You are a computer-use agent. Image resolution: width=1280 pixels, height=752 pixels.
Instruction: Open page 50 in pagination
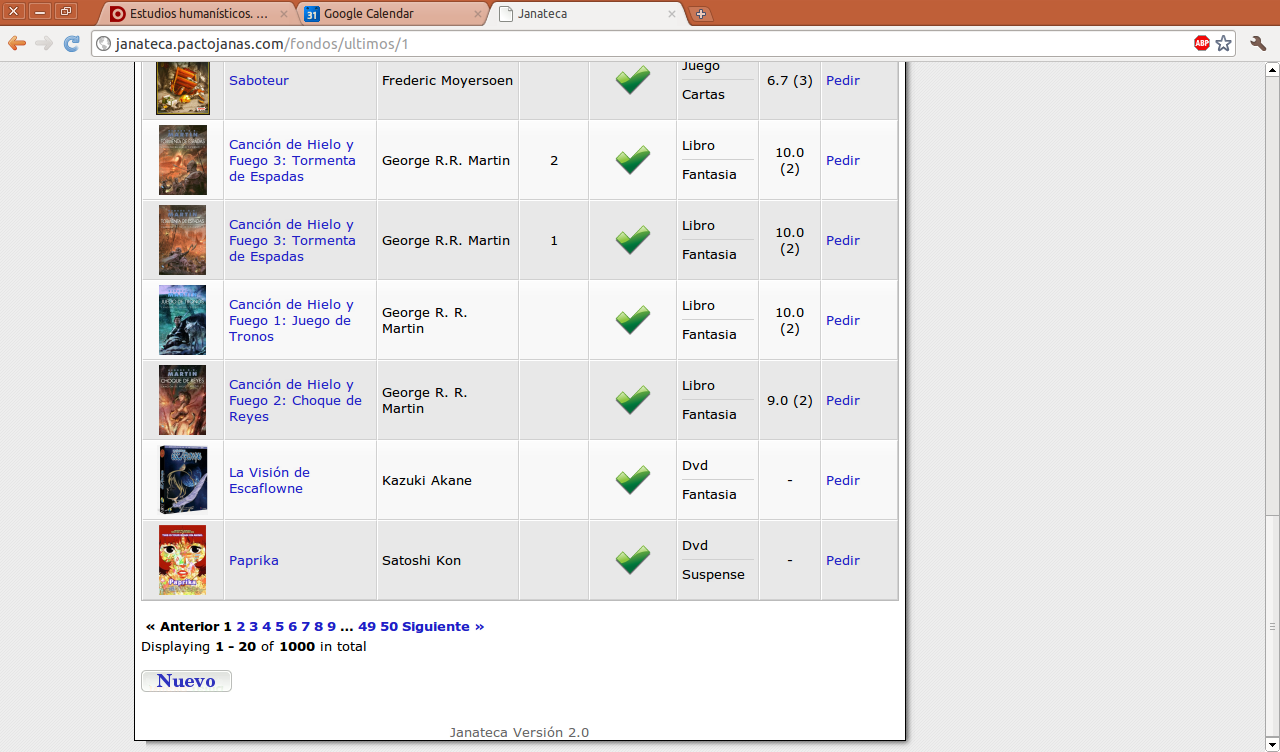click(389, 627)
